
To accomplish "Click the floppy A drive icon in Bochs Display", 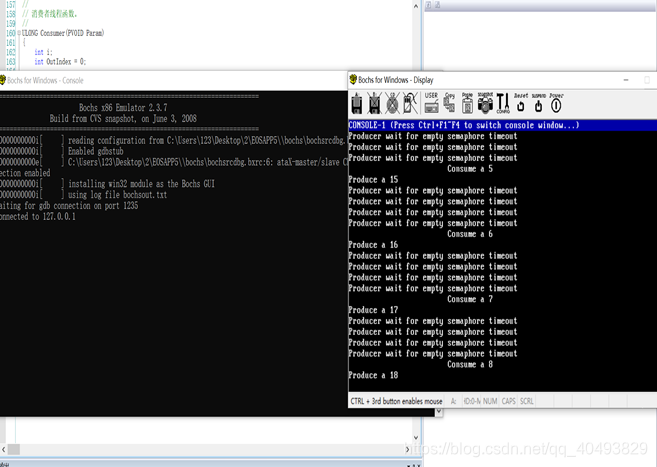I will 357,103.
